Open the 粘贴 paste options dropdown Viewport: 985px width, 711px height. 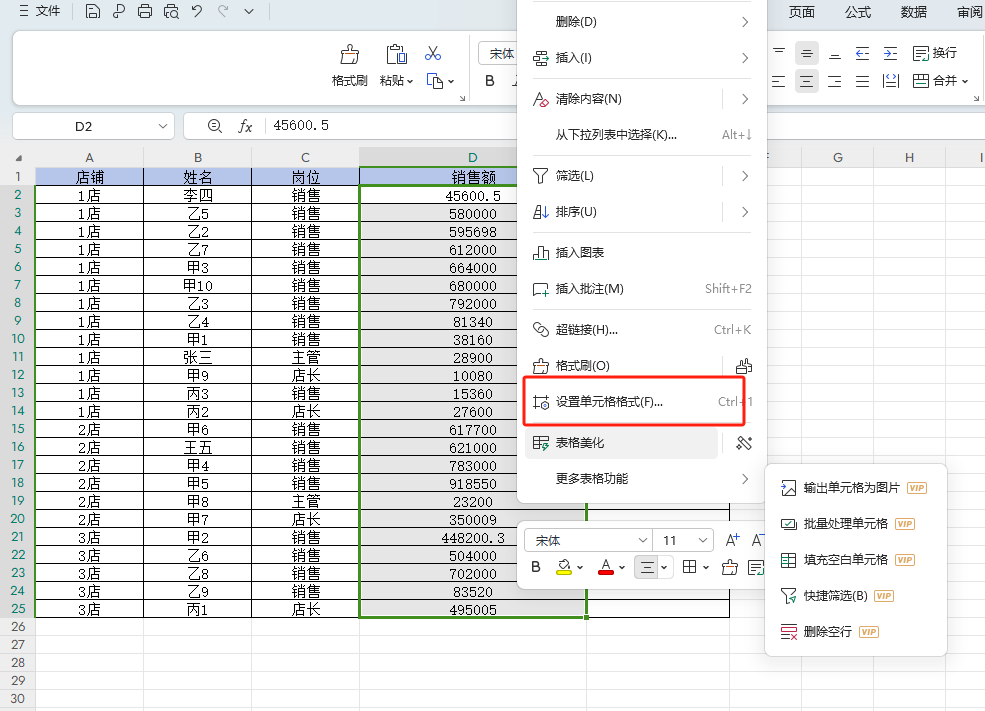[410, 82]
